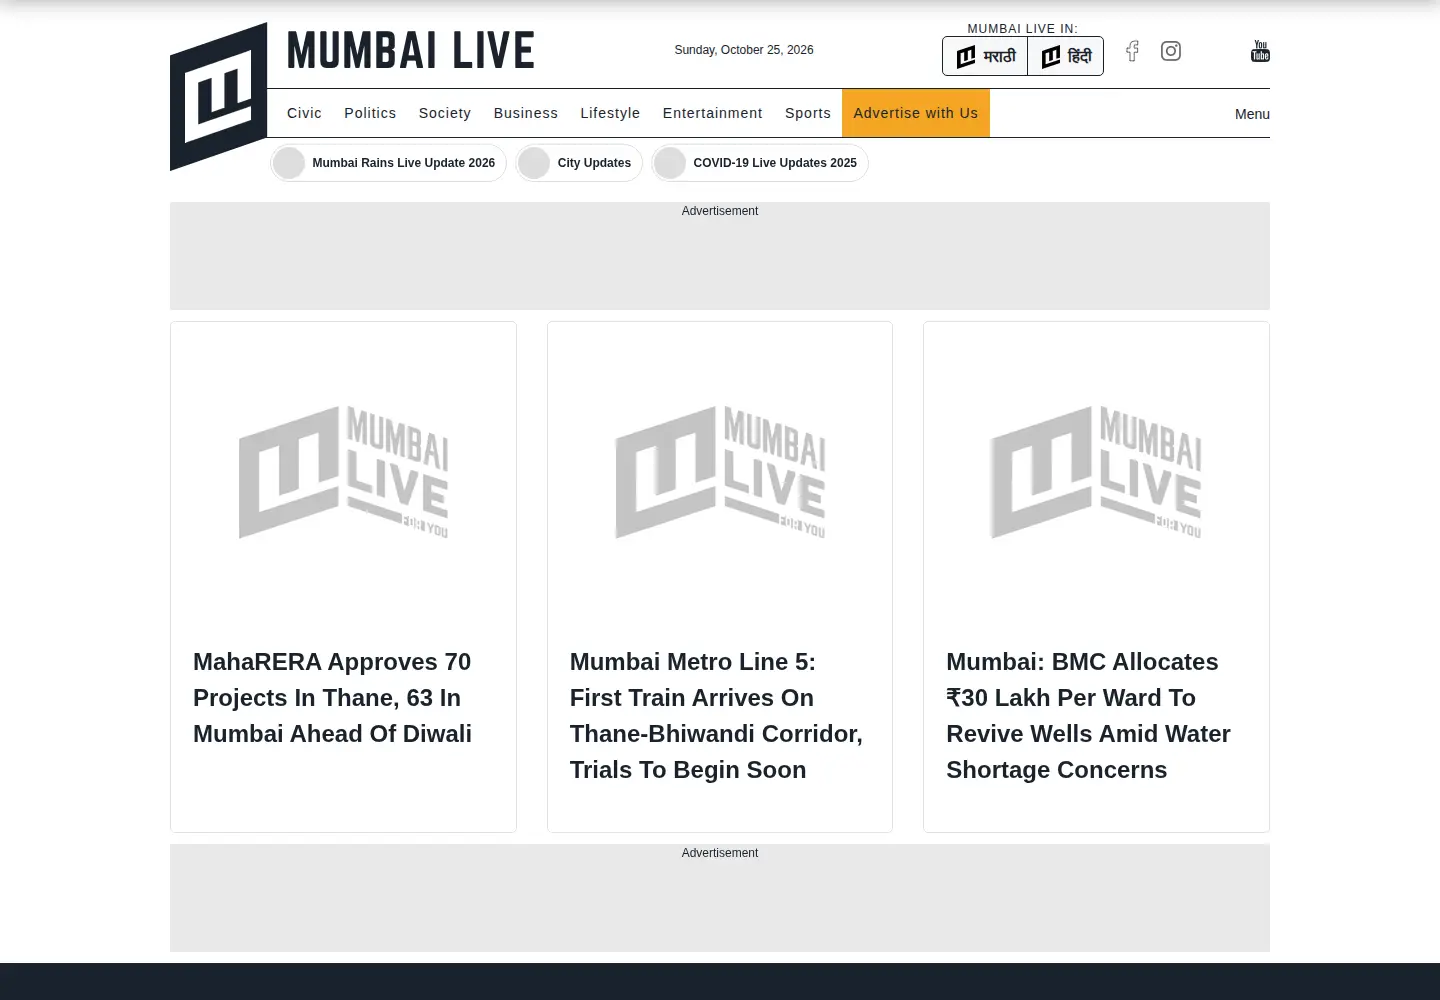
Task: Switch to the Marathi (मराठी) edition
Action: coord(985,56)
